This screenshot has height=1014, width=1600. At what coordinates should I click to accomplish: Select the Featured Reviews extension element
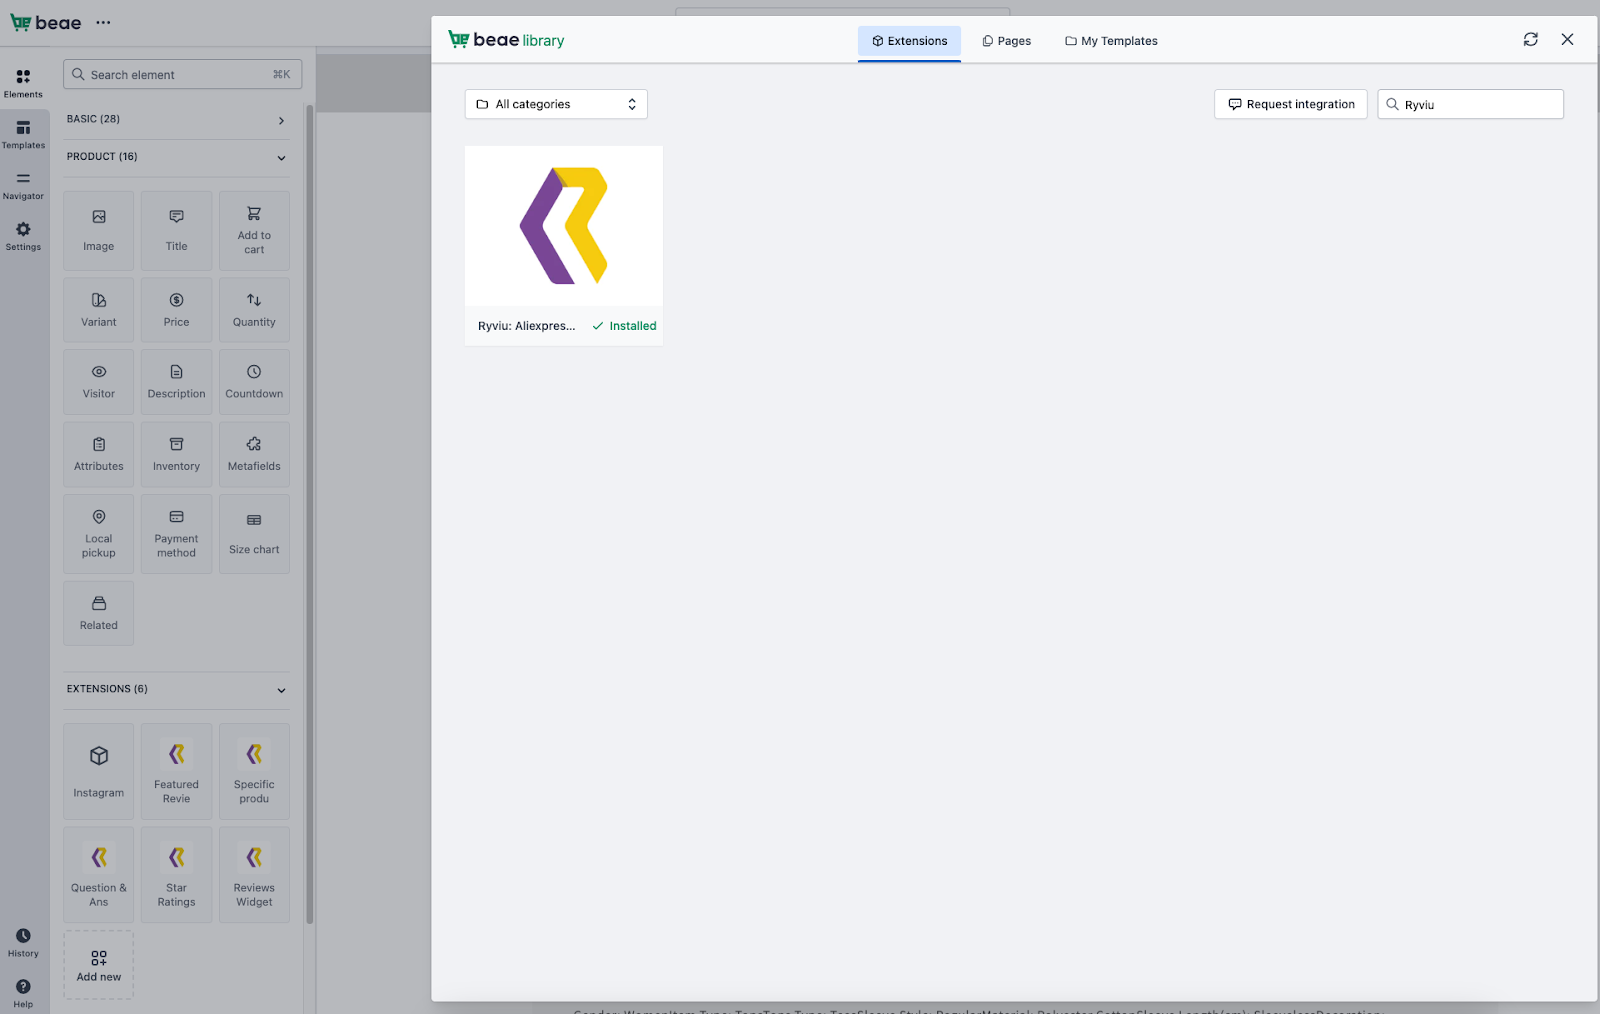[x=177, y=772]
